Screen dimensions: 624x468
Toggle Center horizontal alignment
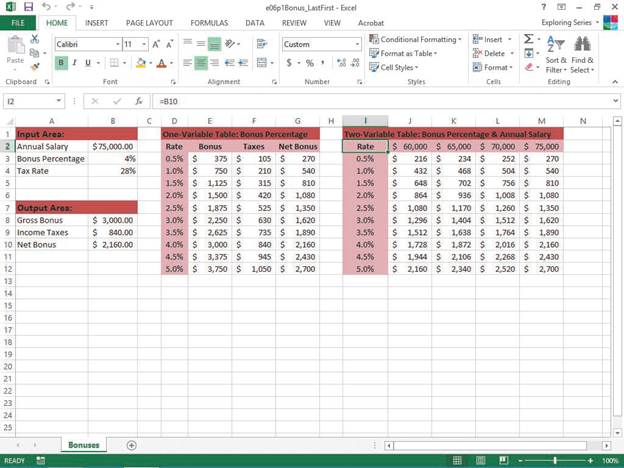[201, 62]
